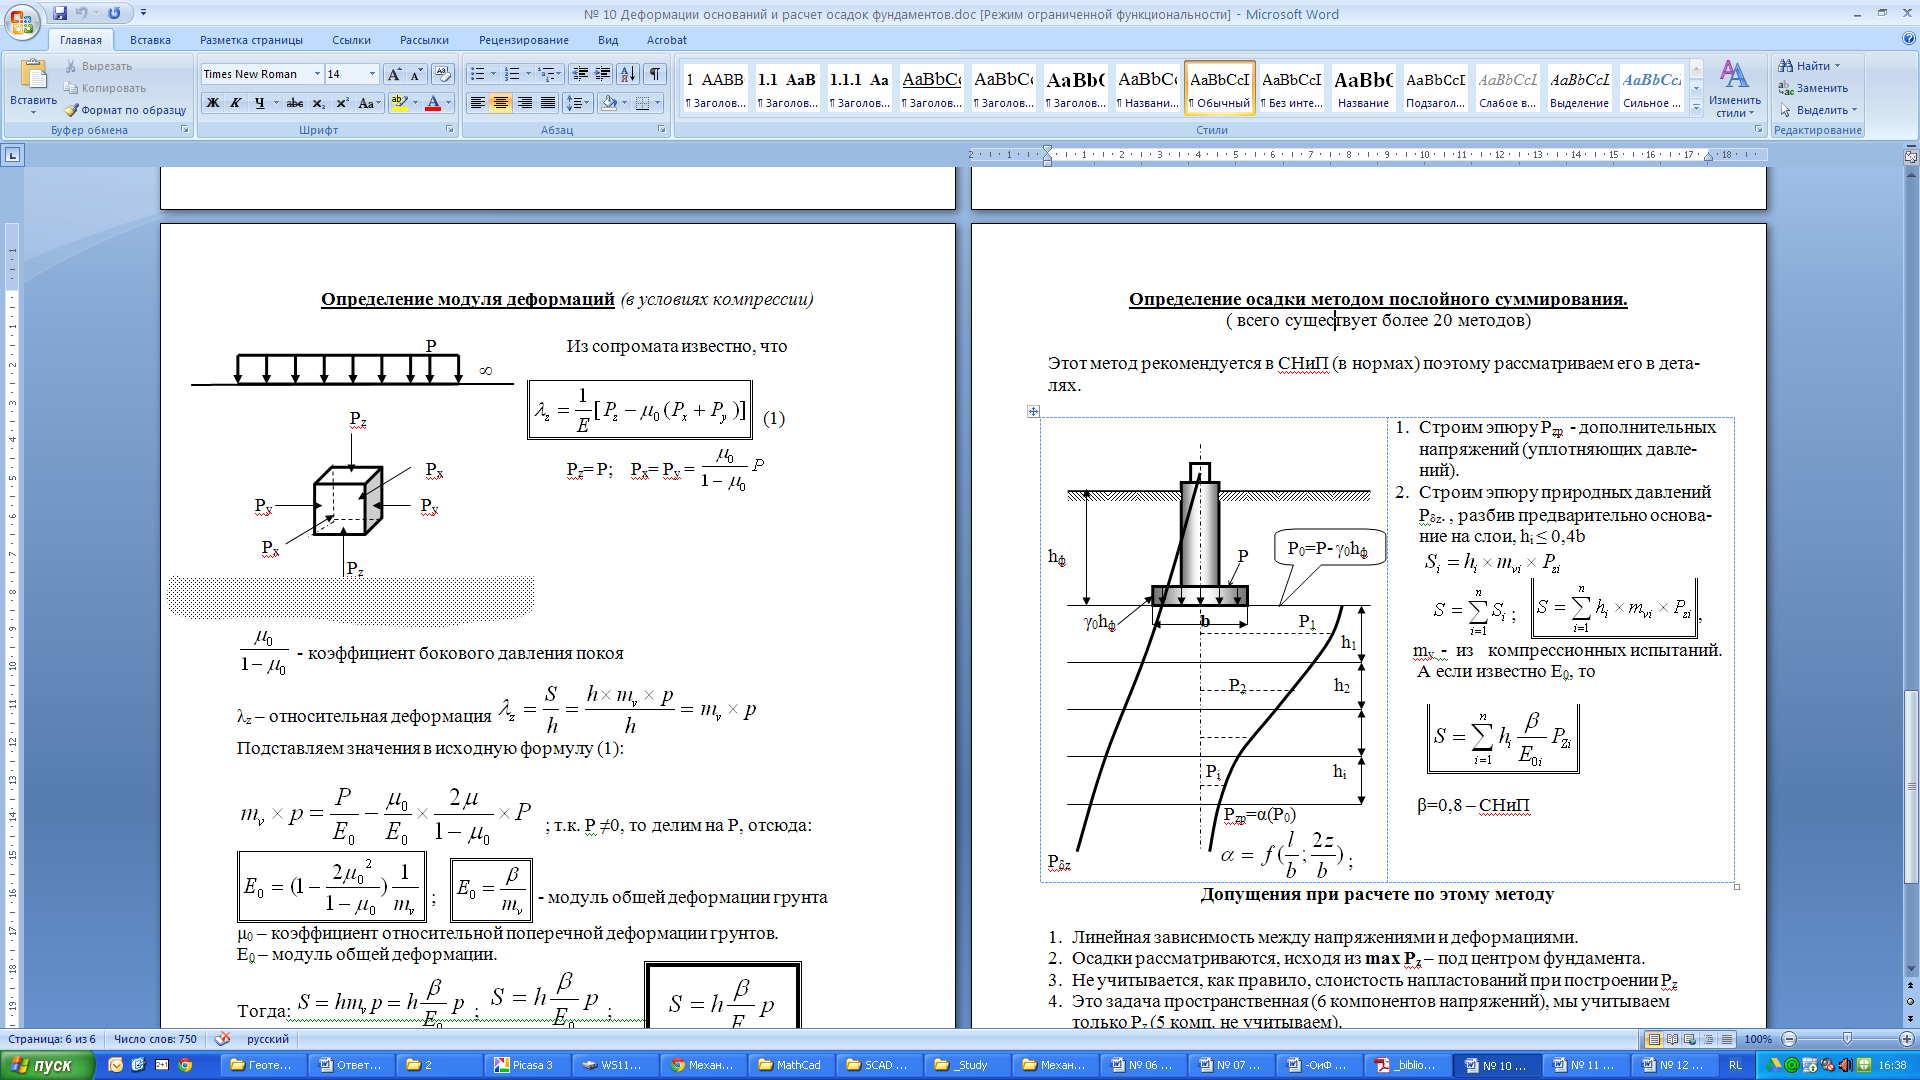Click the vertical scrollbar thumb
Viewport: 1920px width, 1080px height.
point(1911,786)
